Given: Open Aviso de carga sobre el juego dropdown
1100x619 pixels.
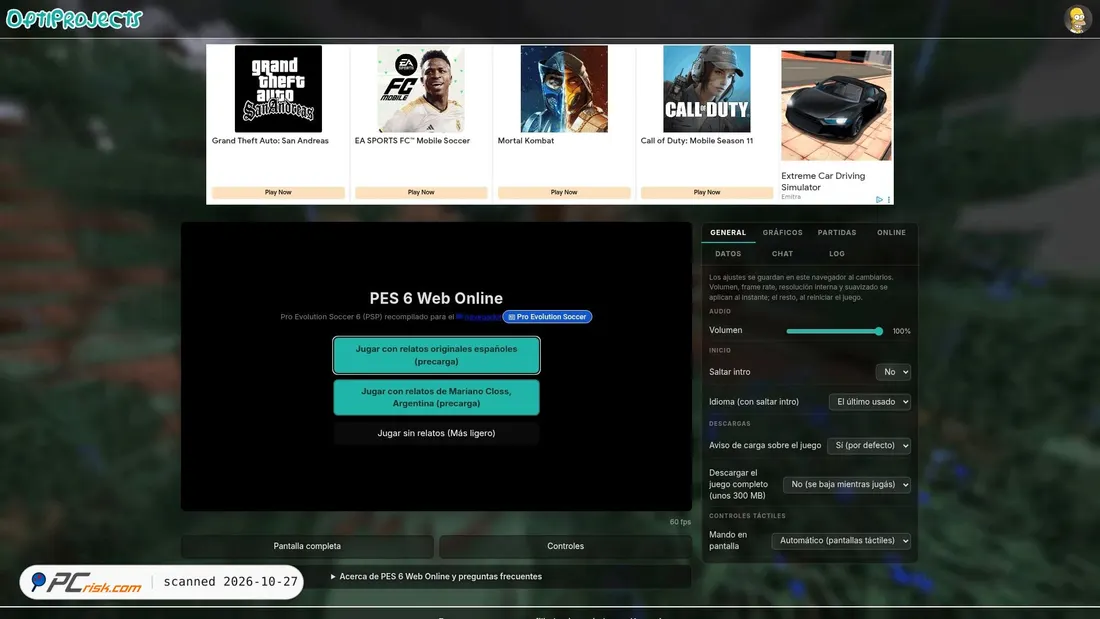Looking at the screenshot, I should pos(868,446).
